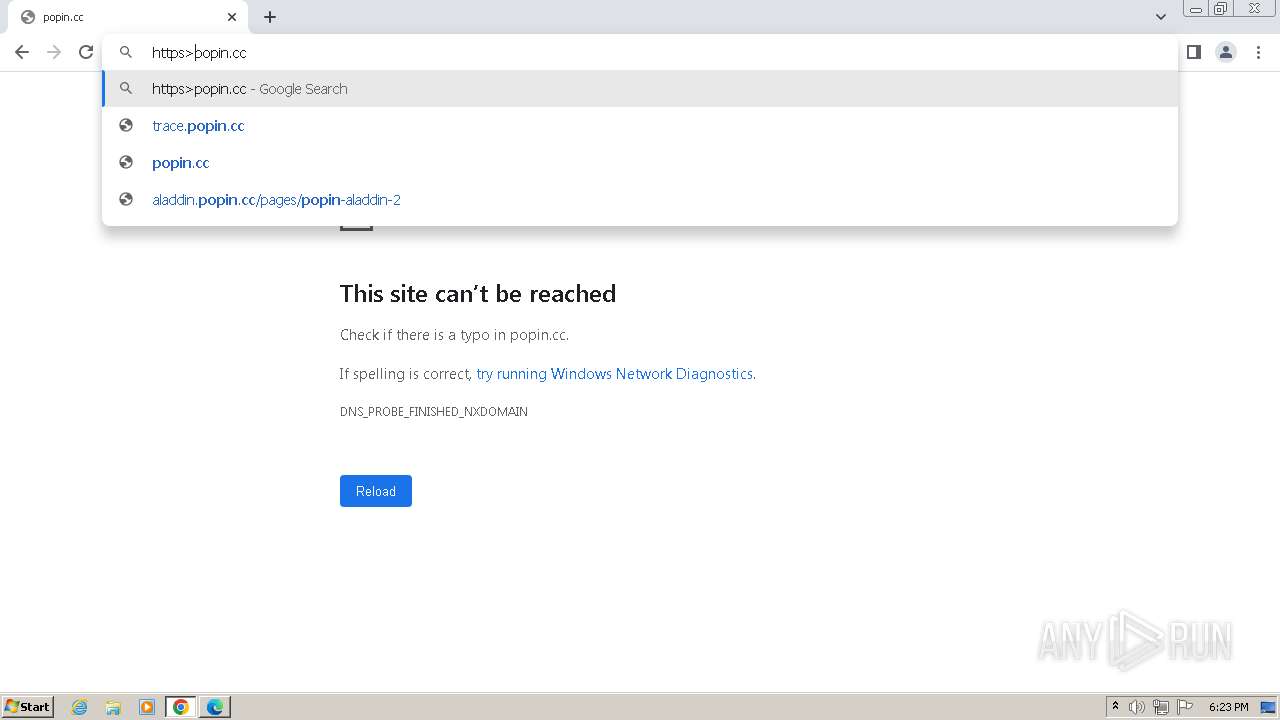The width and height of the screenshot is (1280, 720).
Task: Close the popin.cc tab
Action: [232, 17]
